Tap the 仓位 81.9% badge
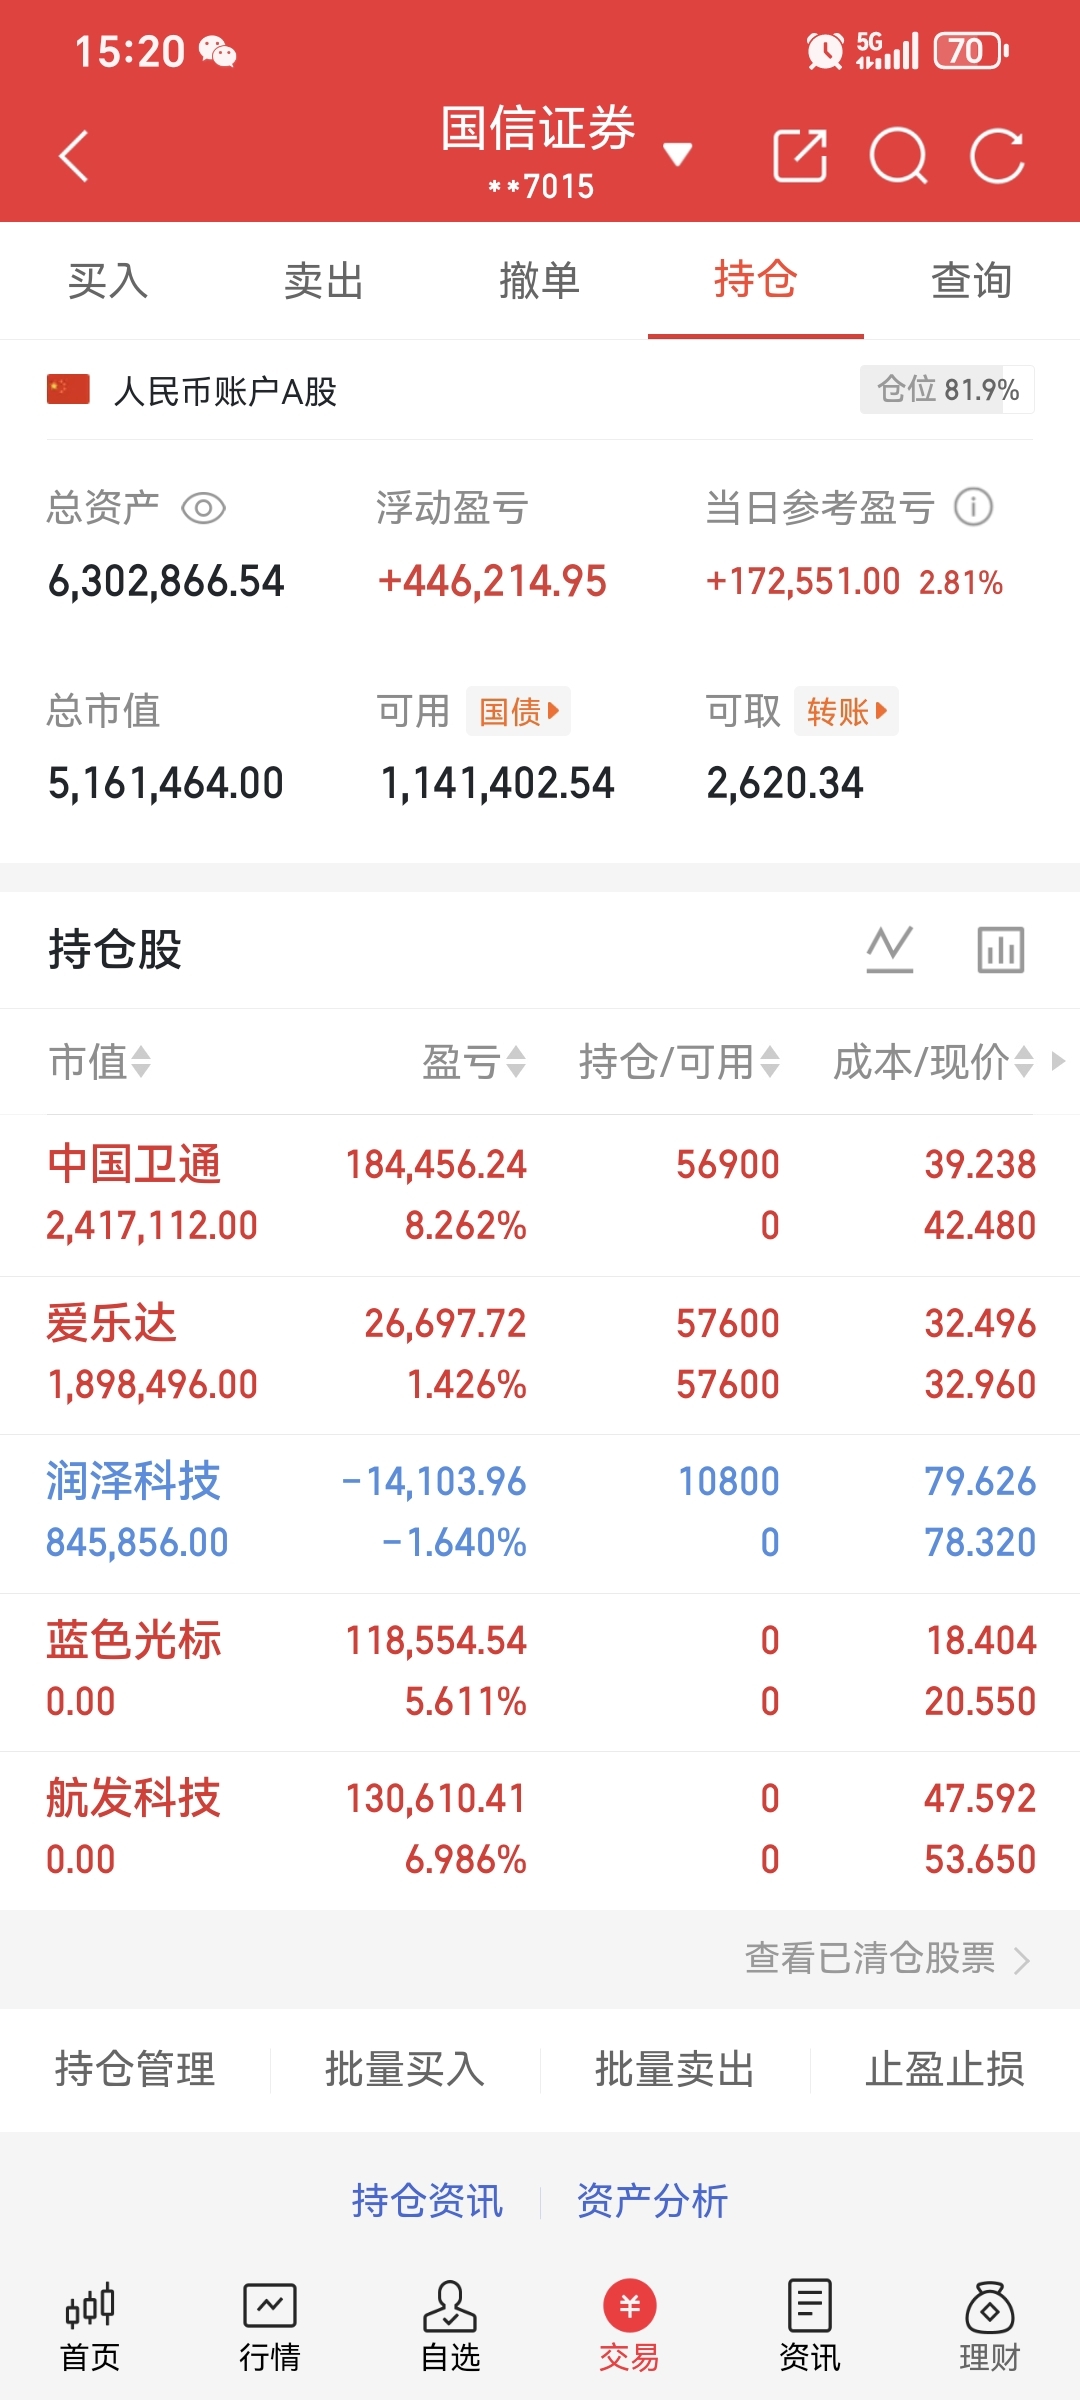This screenshot has height=2400, width=1080. point(947,389)
